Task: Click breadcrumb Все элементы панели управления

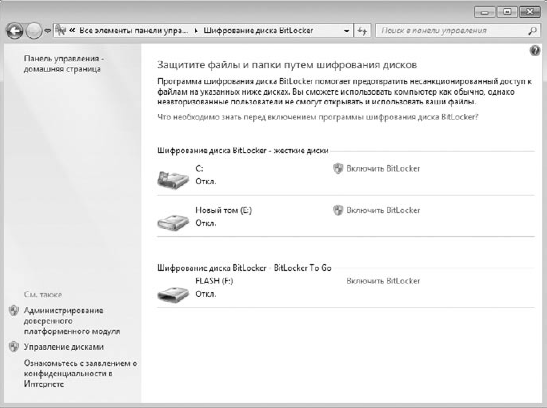Action: [134, 31]
